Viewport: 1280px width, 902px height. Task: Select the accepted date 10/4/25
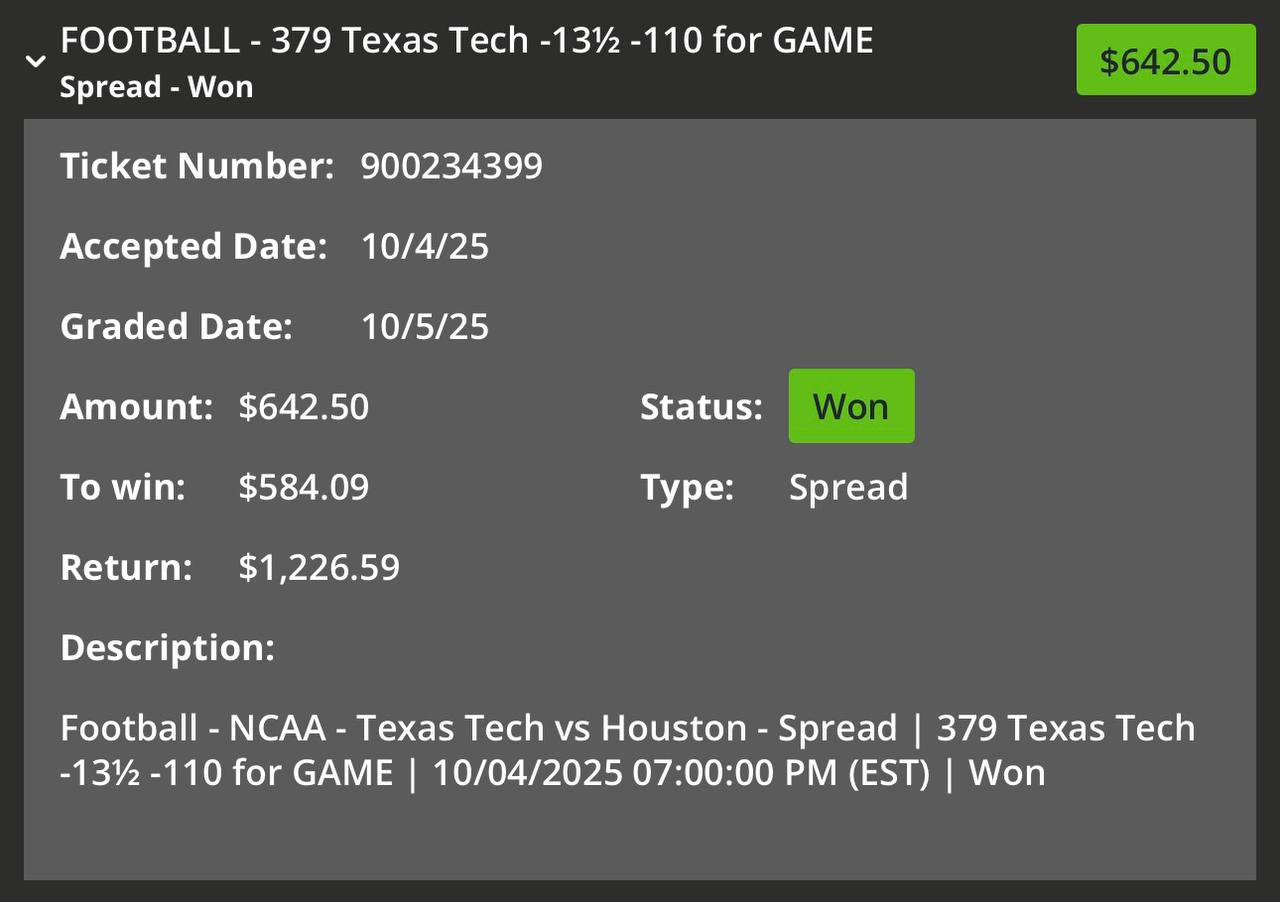(425, 246)
